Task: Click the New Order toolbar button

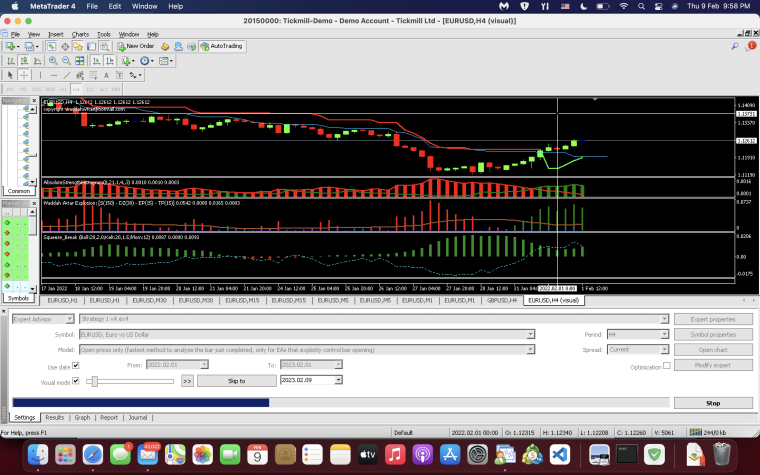Action: click(x=136, y=46)
